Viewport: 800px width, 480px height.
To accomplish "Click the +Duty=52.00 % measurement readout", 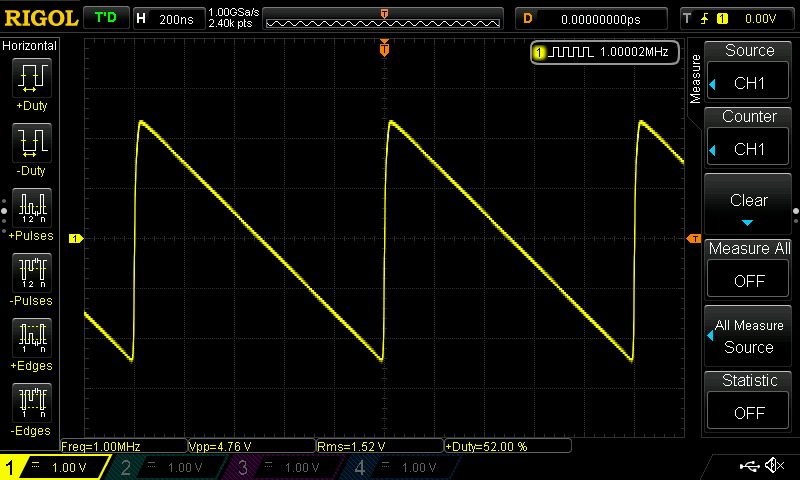I will click(507, 446).
